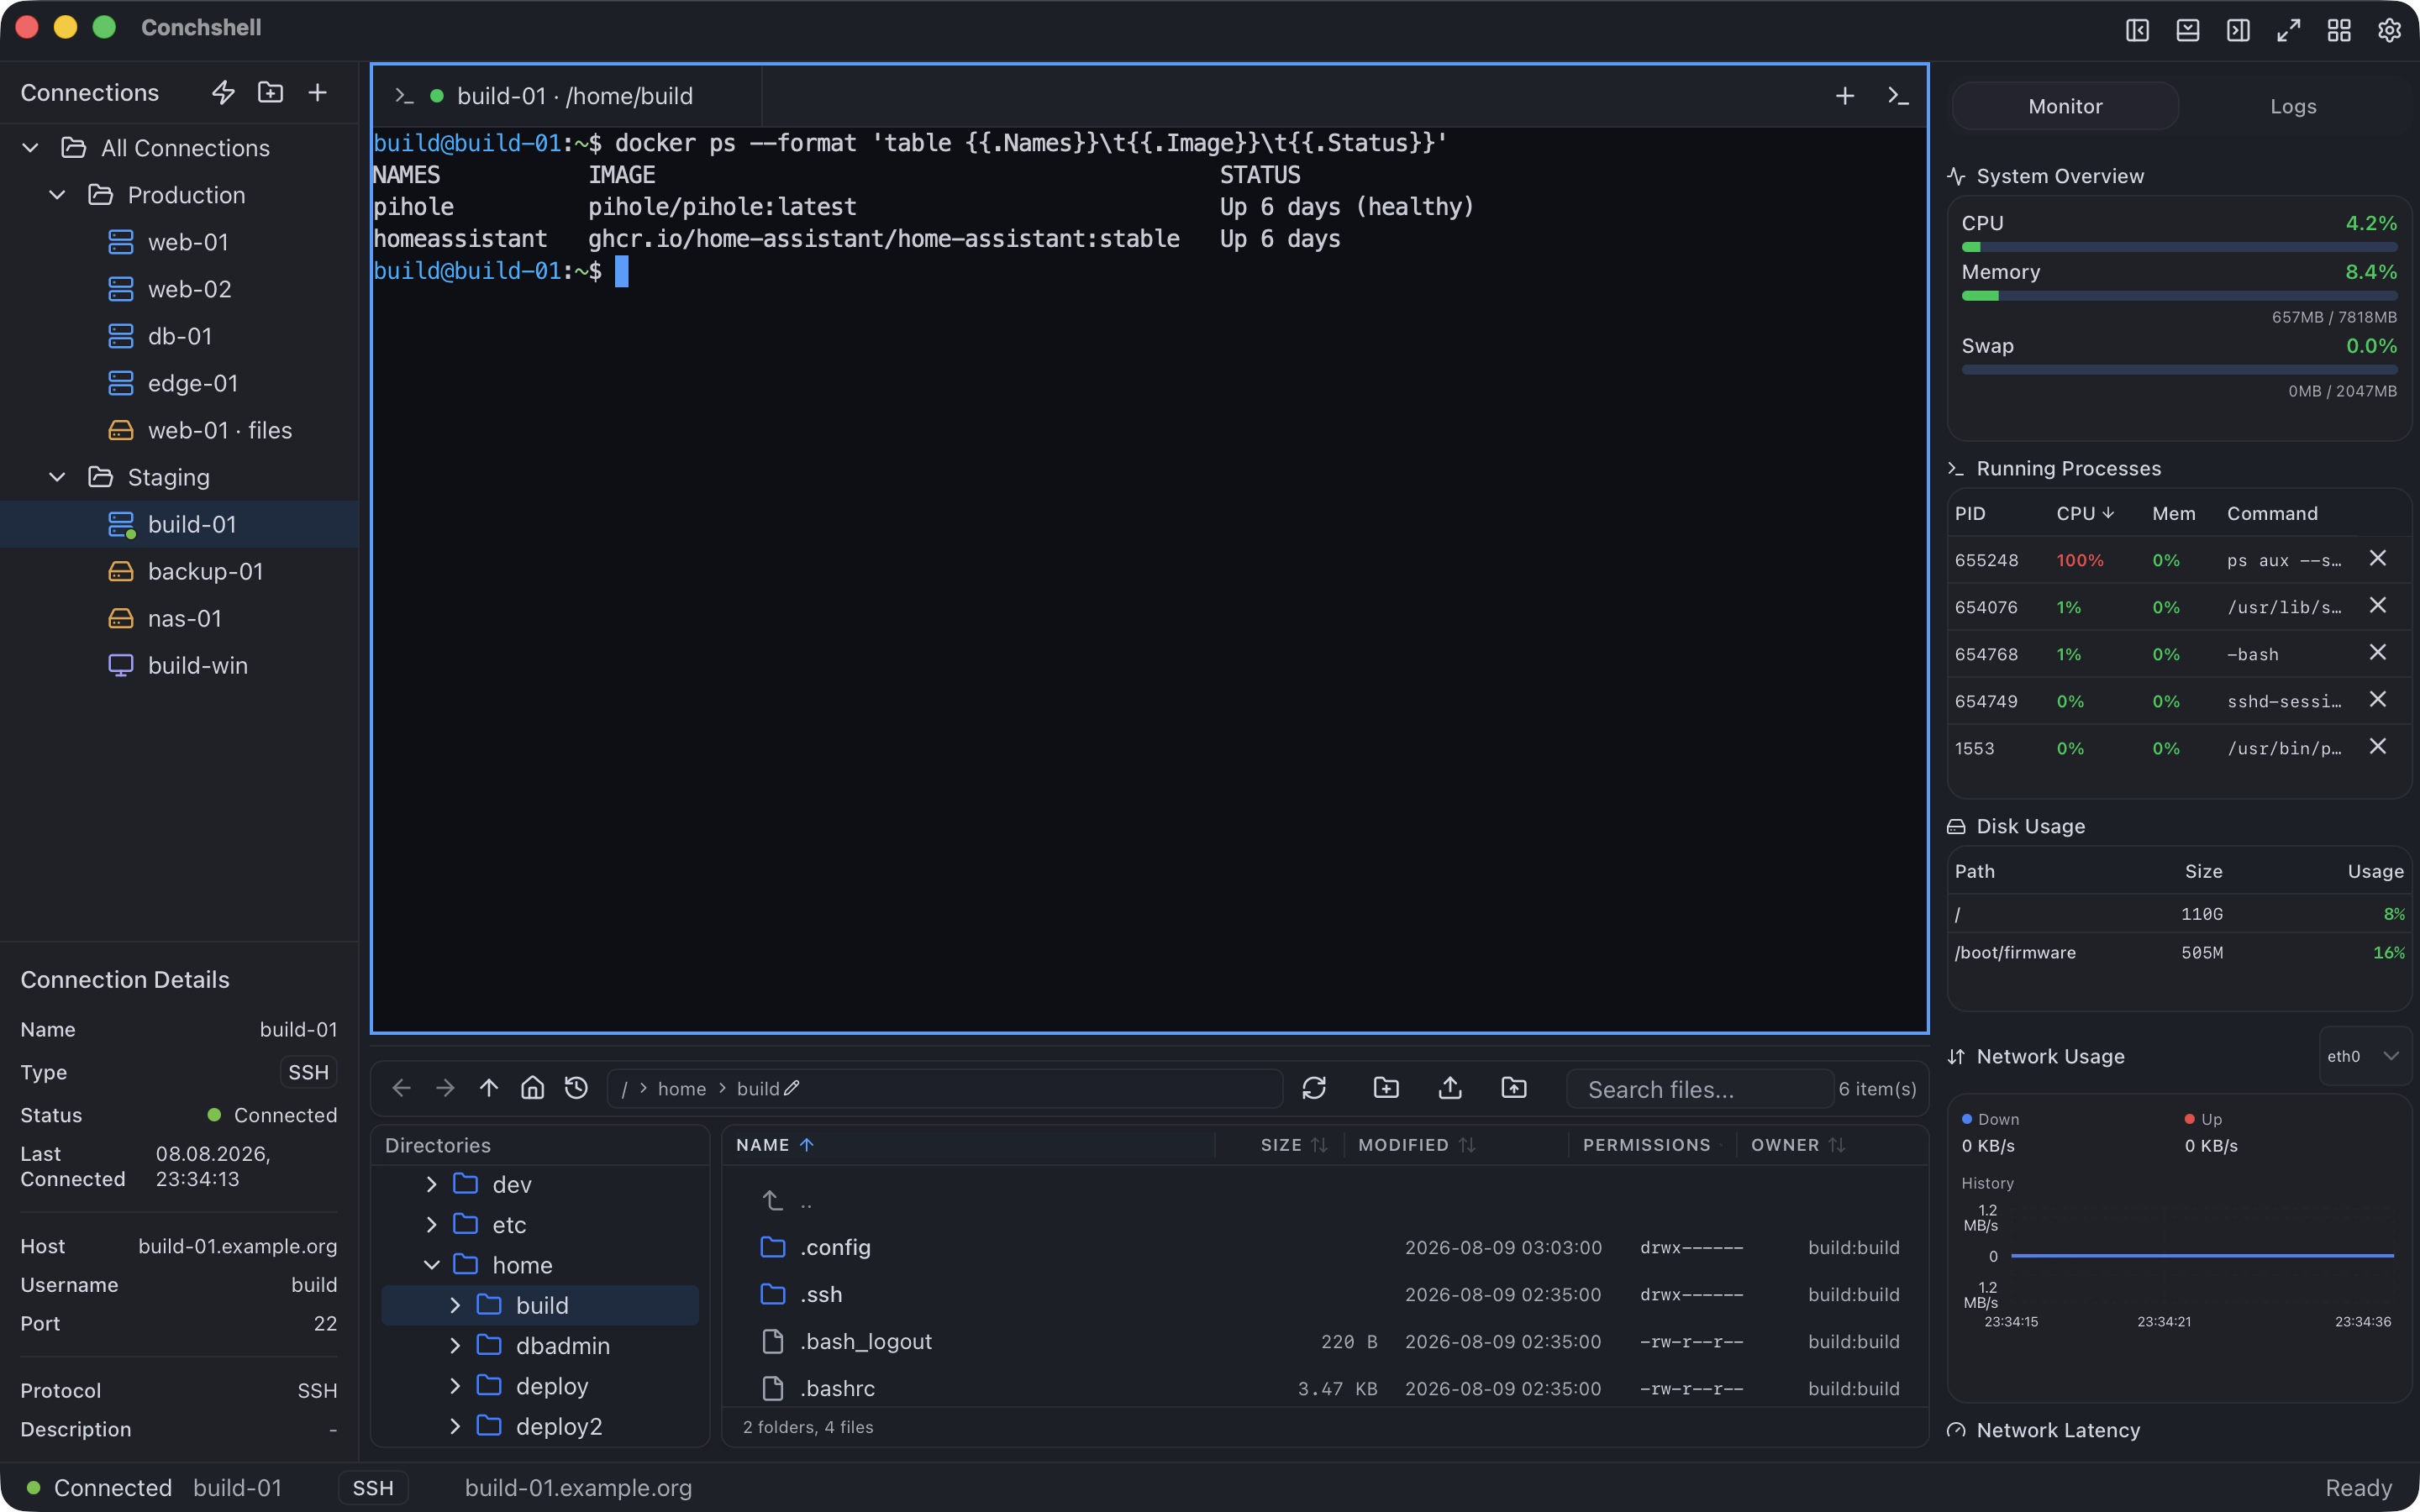
Task: Upload a file icon
Action: tap(1450, 1088)
